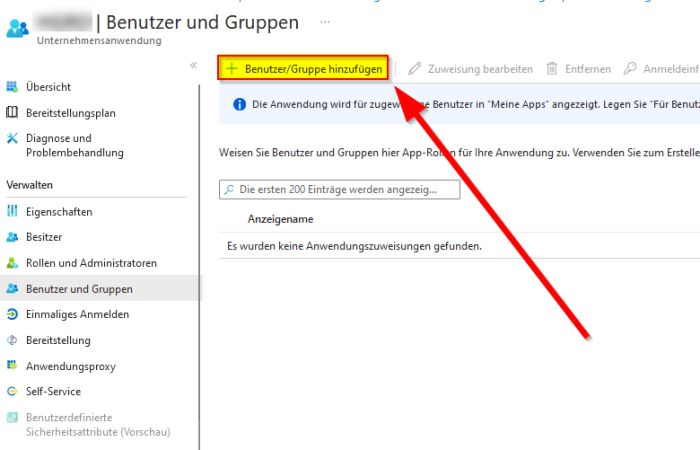Click the Anwendungsproxy icon
The height and width of the screenshot is (450, 700).
[x=12, y=366]
